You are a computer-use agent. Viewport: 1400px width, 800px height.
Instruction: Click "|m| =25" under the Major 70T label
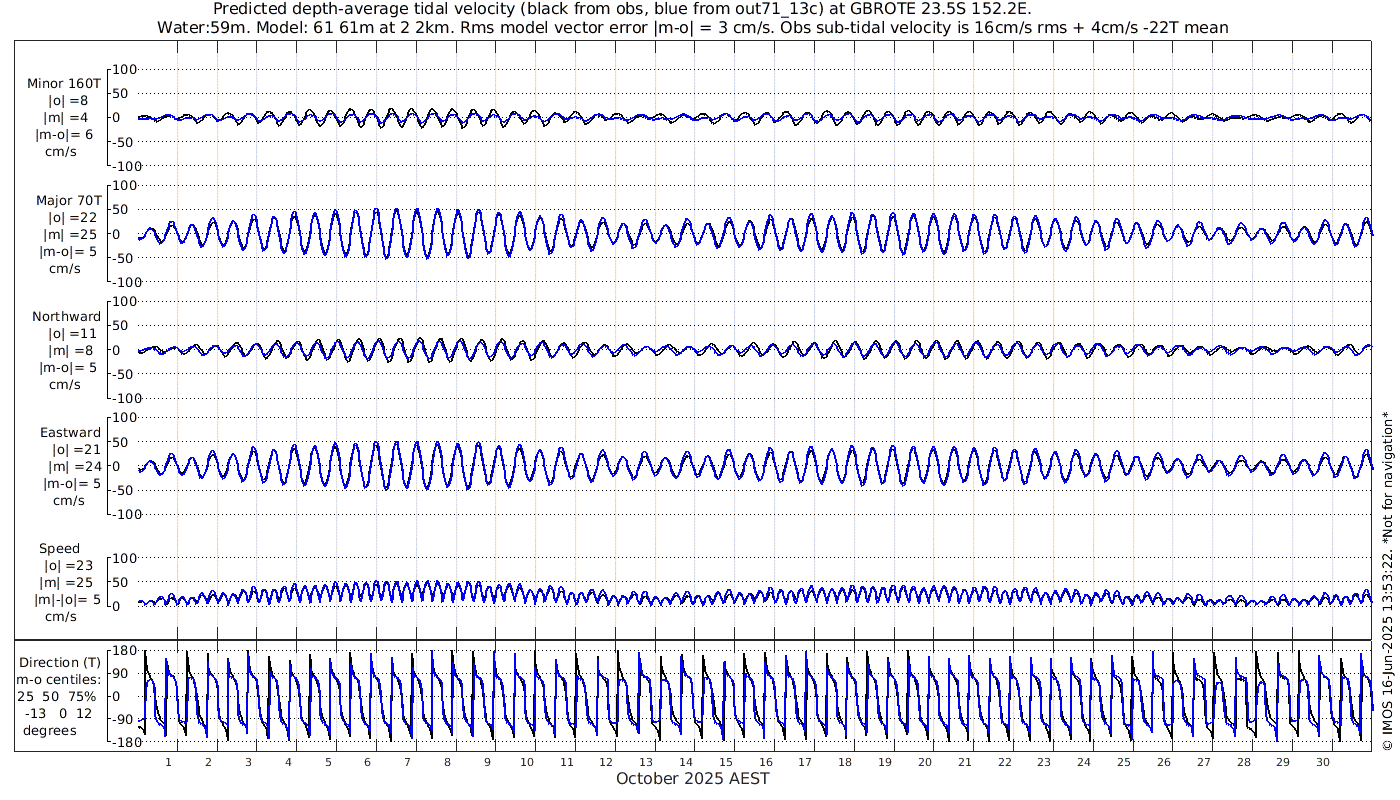coord(69,235)
